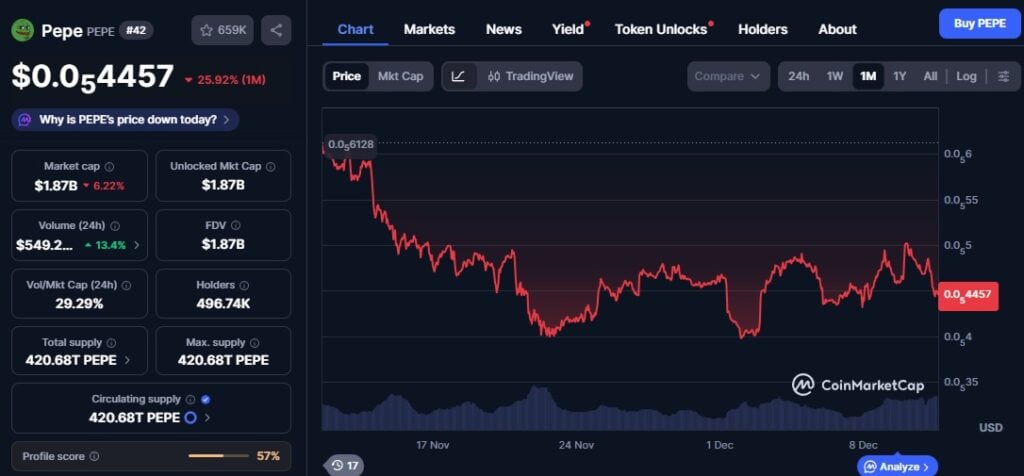Toggle chart to Mkt Cap view

click(x=400, y=76)
